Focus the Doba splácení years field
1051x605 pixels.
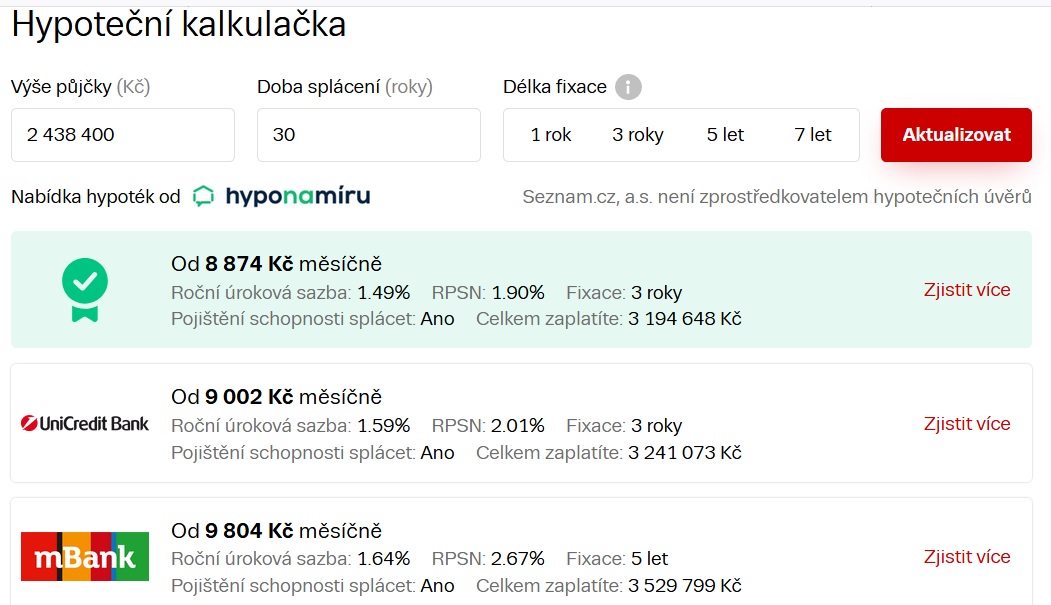369,135
